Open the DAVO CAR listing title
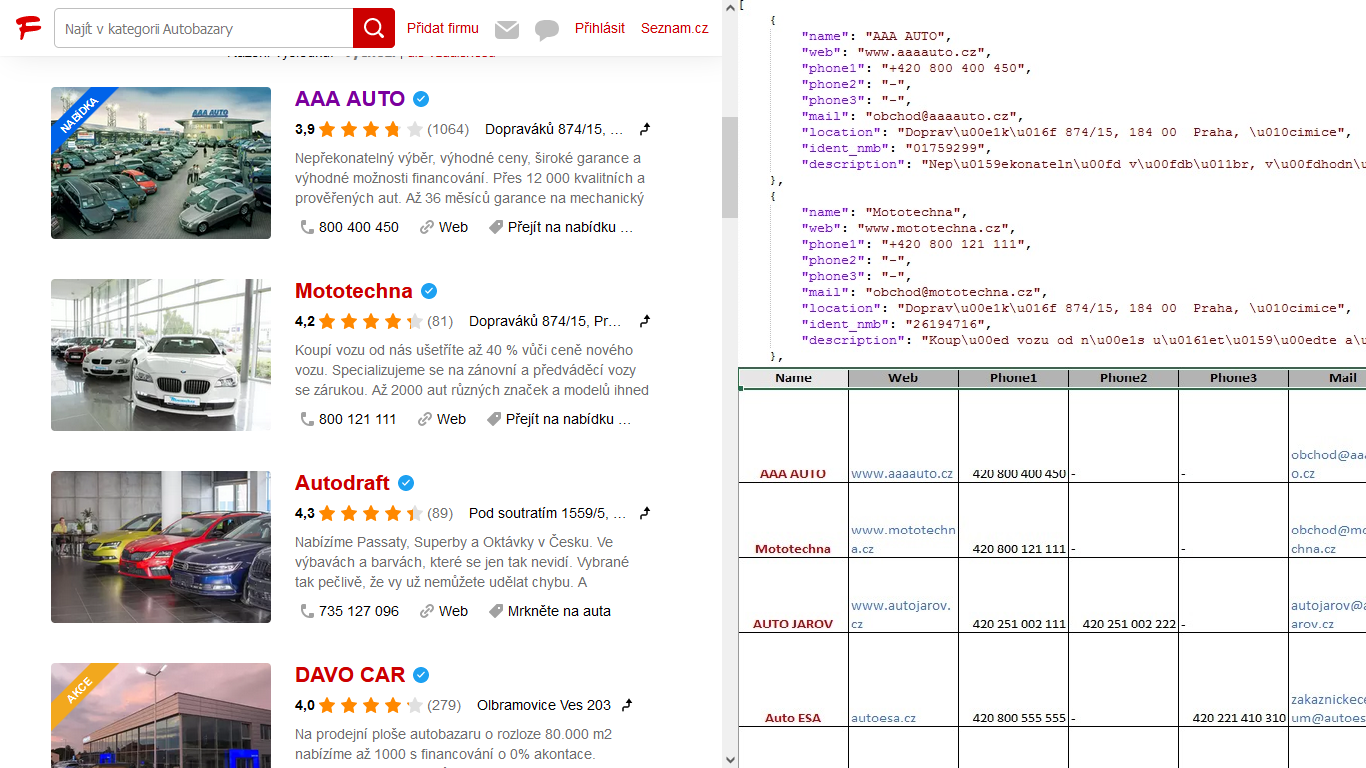Screen dimensions: 1366x768 [350, 675]
